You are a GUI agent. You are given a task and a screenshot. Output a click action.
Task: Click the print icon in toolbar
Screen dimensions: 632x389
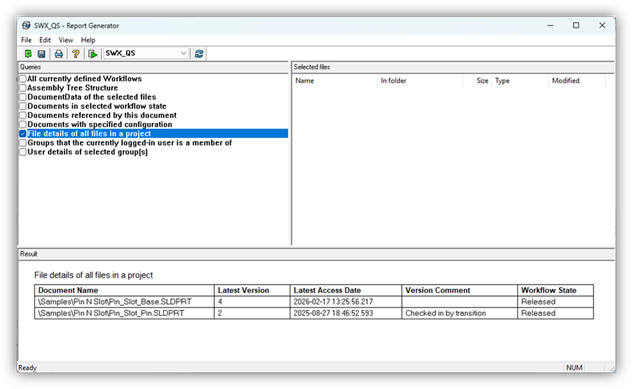(x=59, y=54)
